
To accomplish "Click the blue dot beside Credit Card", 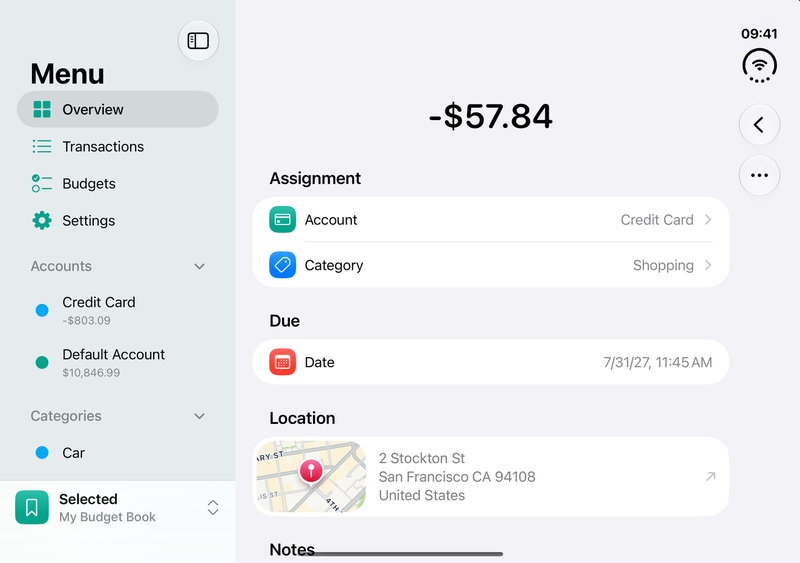I will click(x=42, y=310).
